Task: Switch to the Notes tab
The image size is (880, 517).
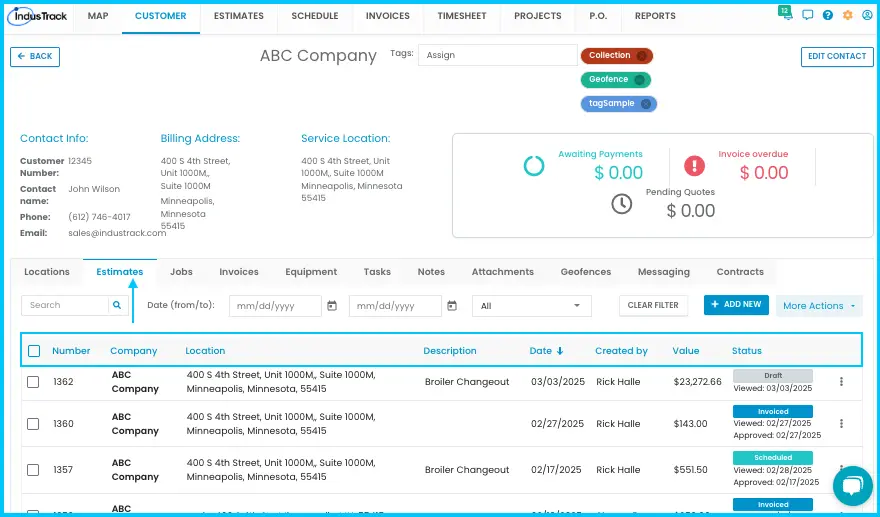Action: (x=431, y=272)
